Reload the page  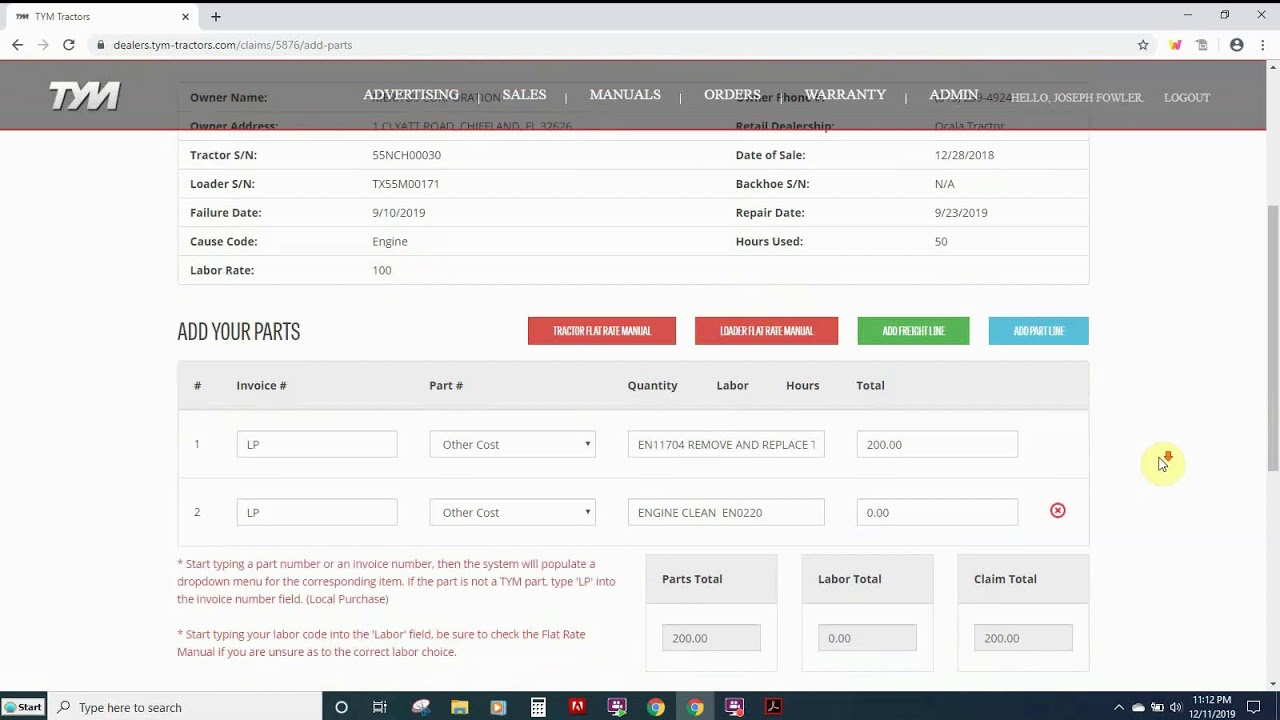[68, 45]
